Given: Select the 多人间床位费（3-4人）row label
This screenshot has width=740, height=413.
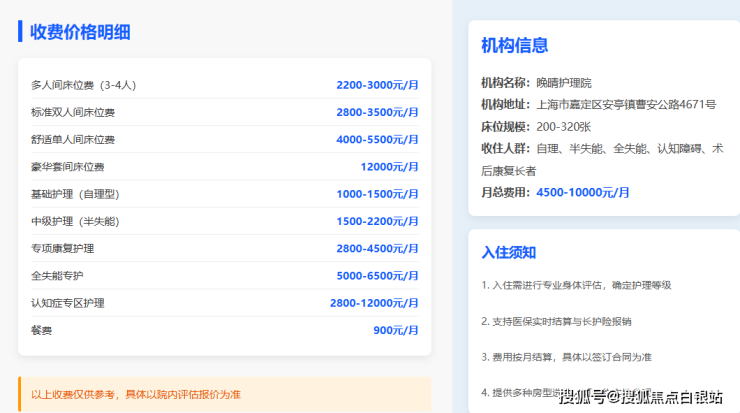Looking at the screenshot, I should click(84, 85).
